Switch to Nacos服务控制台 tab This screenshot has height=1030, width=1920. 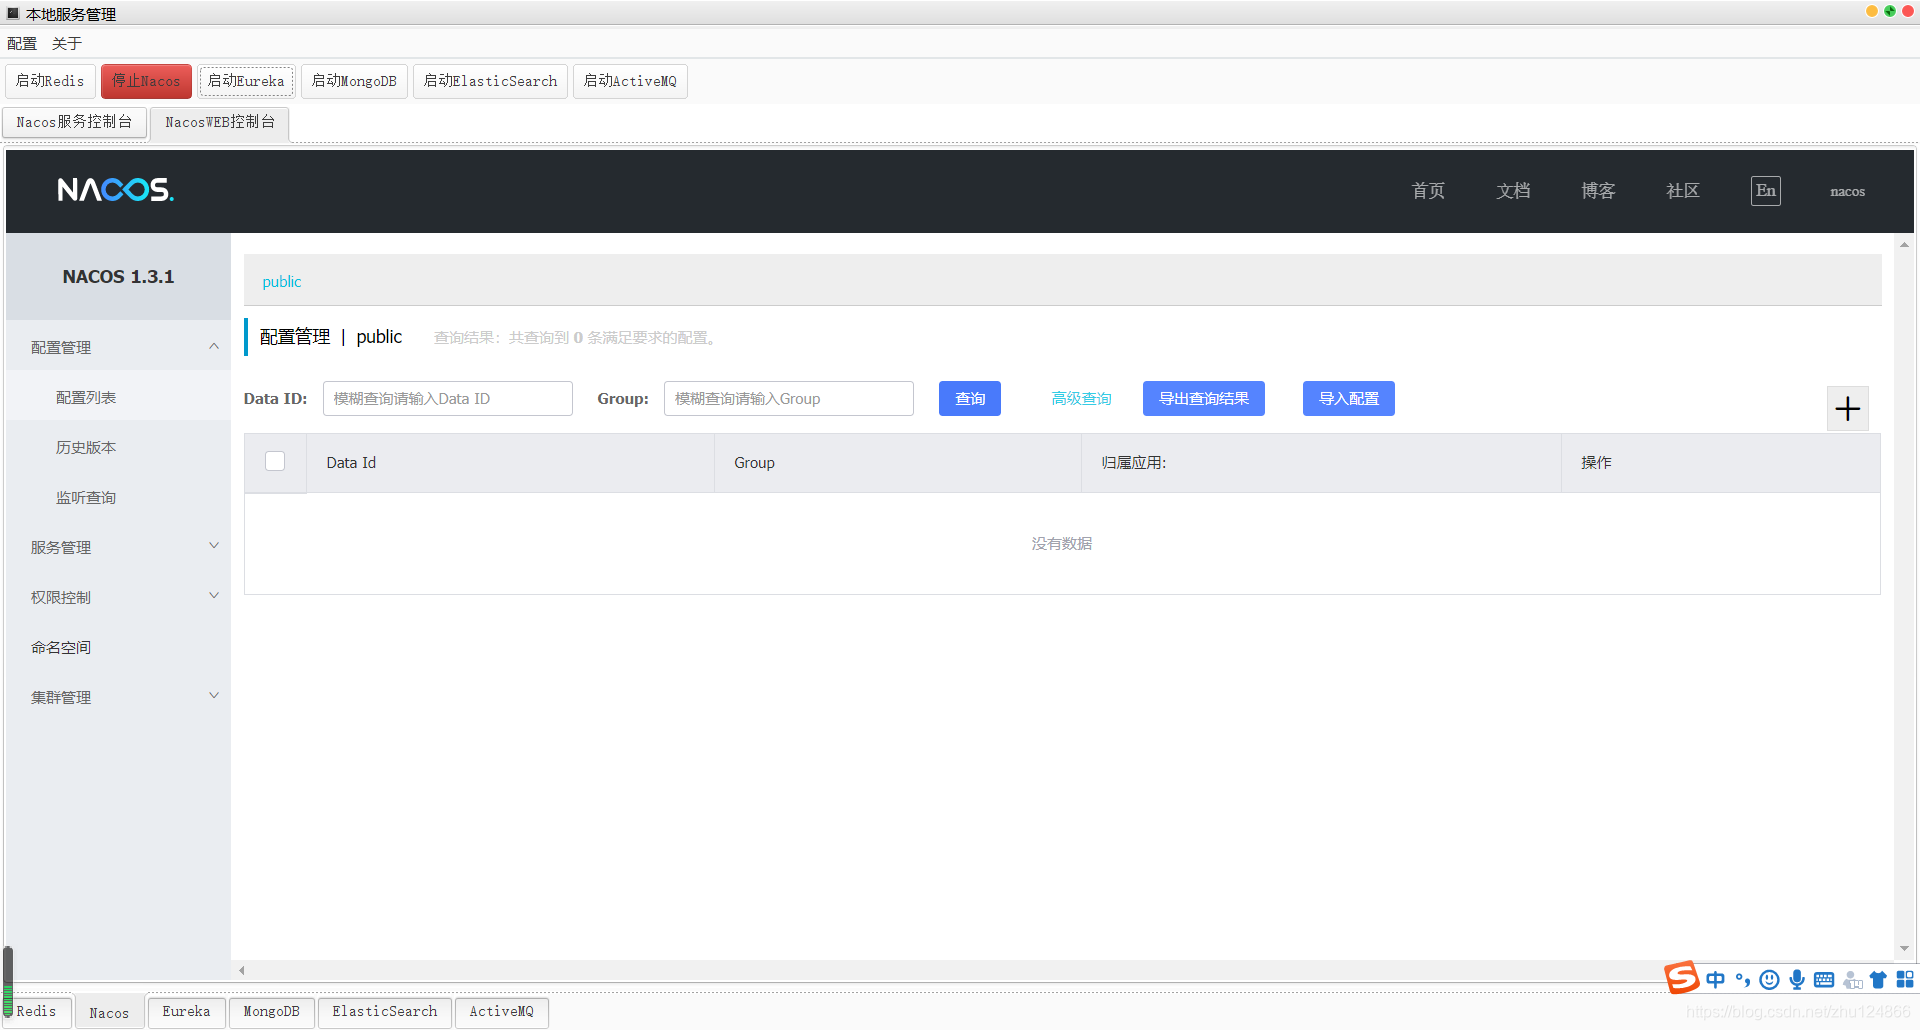click(74, 122)
